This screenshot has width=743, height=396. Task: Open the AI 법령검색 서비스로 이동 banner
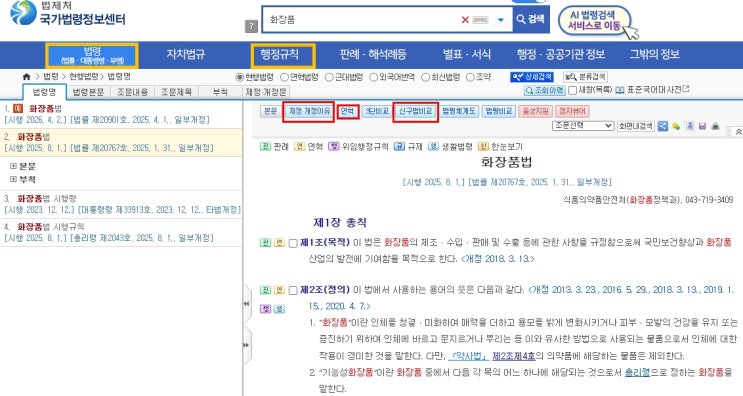click(x=595, y=21)
